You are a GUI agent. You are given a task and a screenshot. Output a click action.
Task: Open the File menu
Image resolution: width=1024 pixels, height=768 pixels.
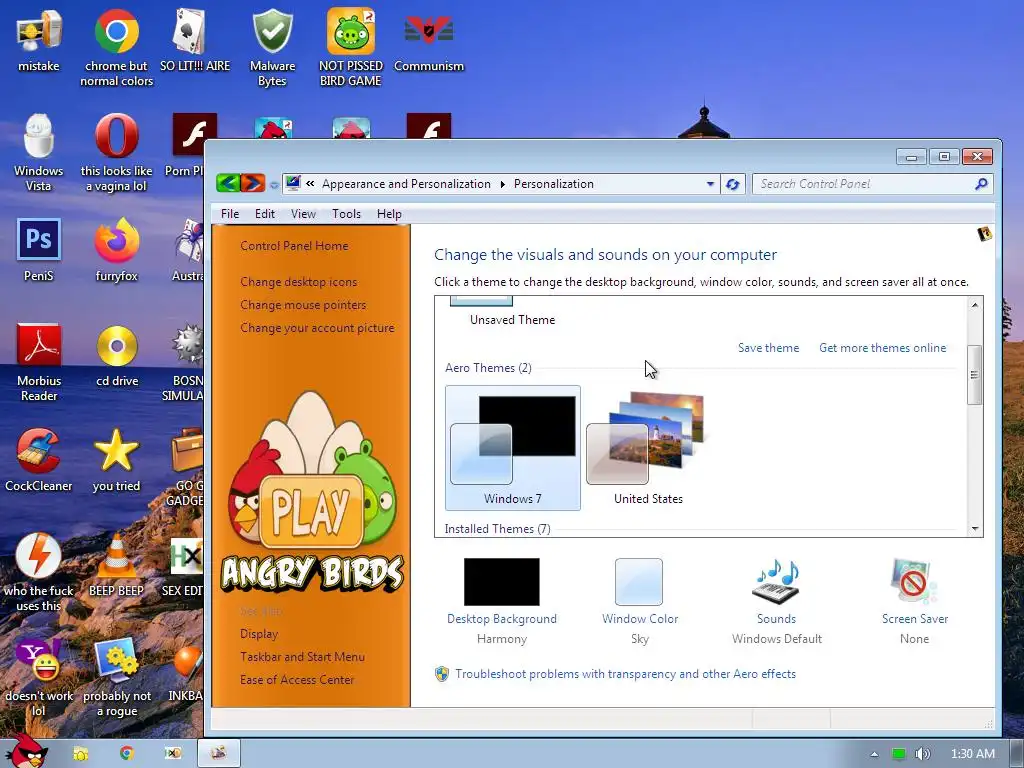pos(230,214)
